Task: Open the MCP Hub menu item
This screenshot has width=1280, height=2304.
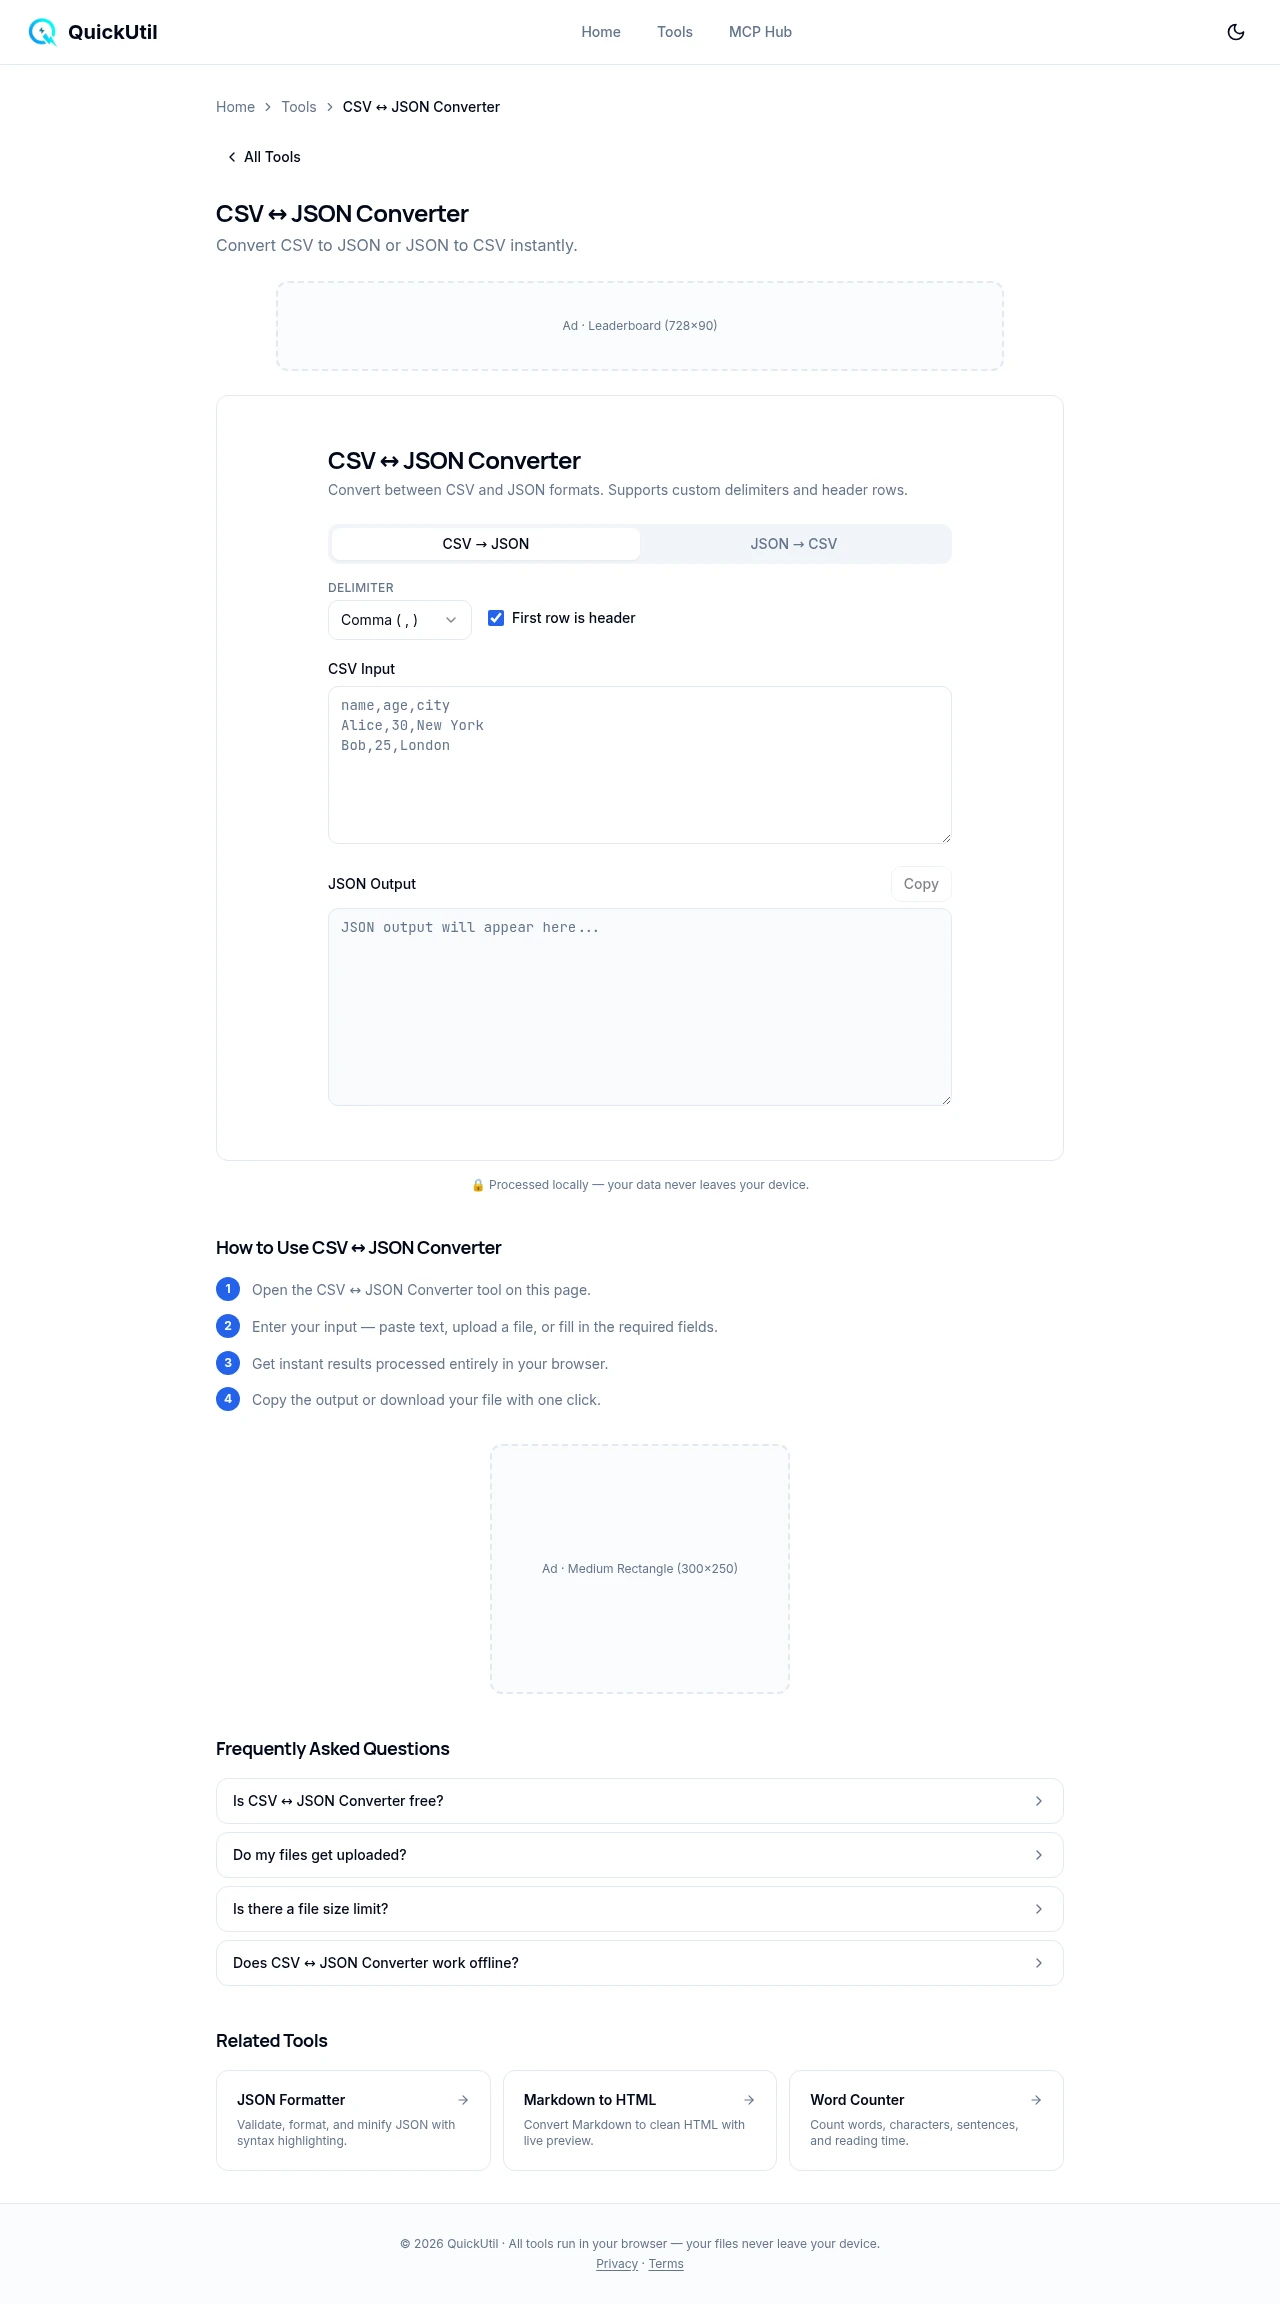Action: [760, 32]
